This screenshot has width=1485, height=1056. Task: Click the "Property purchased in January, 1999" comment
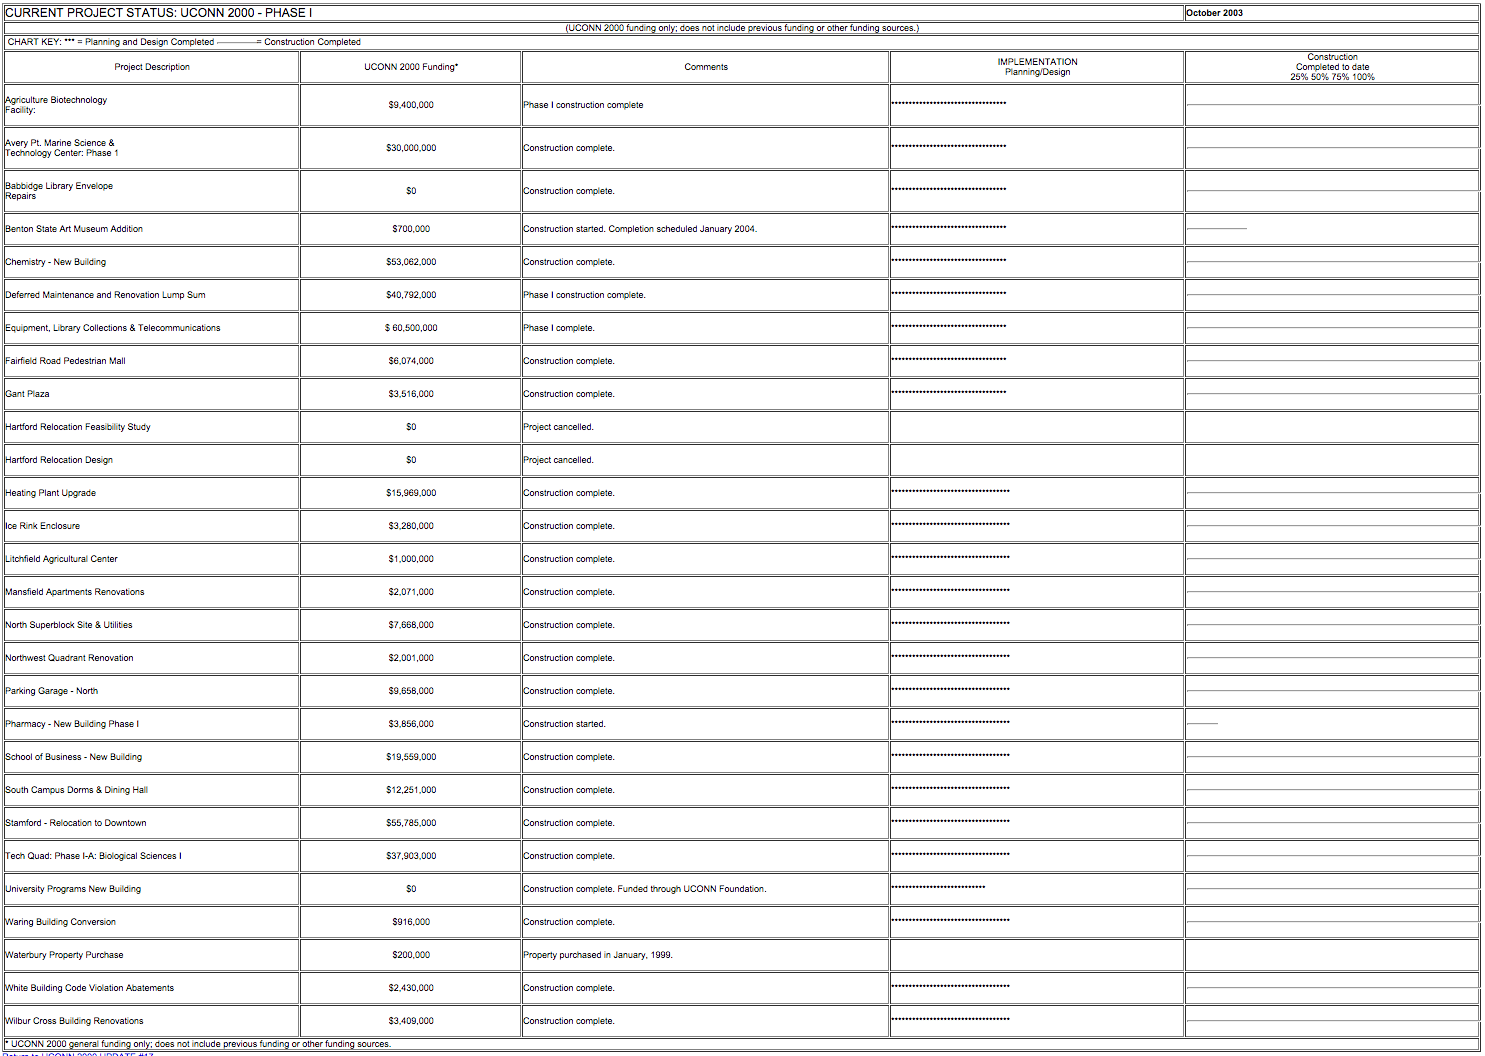(598, 955)
